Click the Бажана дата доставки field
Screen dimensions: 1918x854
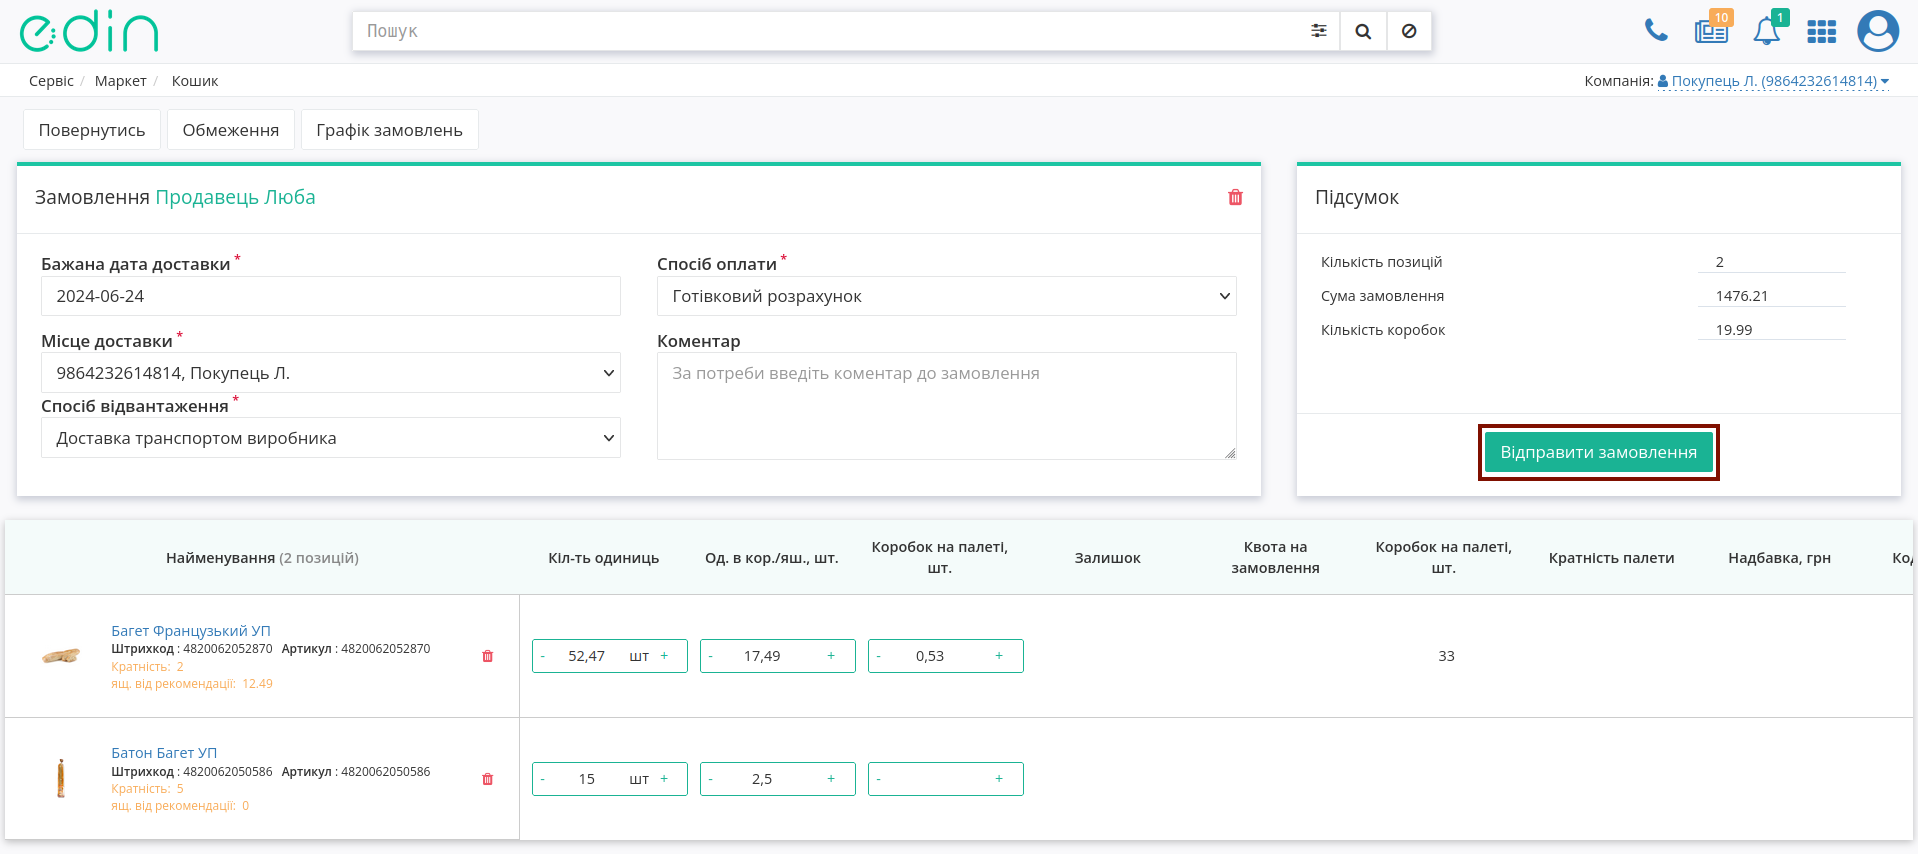coord(330,296)
